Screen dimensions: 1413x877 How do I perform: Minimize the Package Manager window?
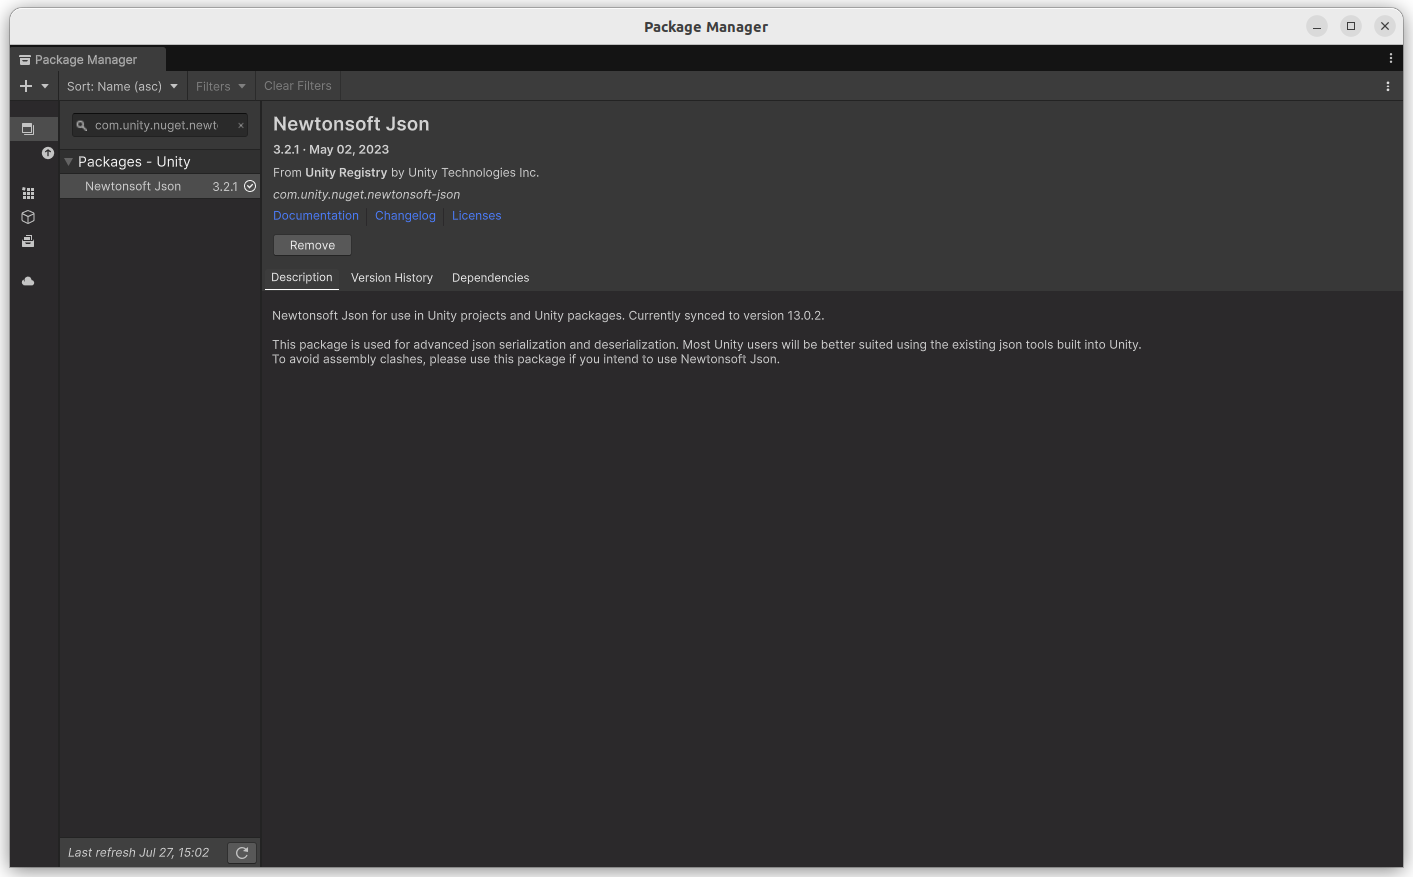(x=1317, y=26)
